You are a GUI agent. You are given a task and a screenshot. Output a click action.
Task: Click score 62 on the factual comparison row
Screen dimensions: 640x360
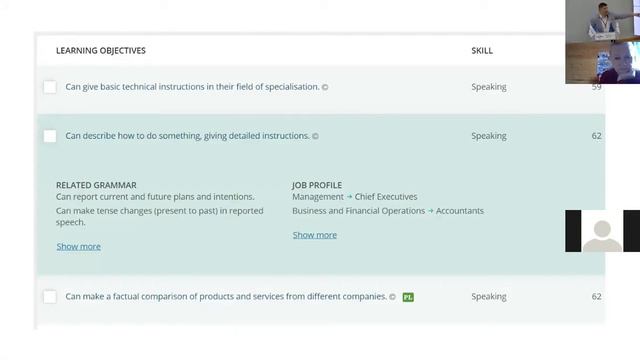coord(596,297)
